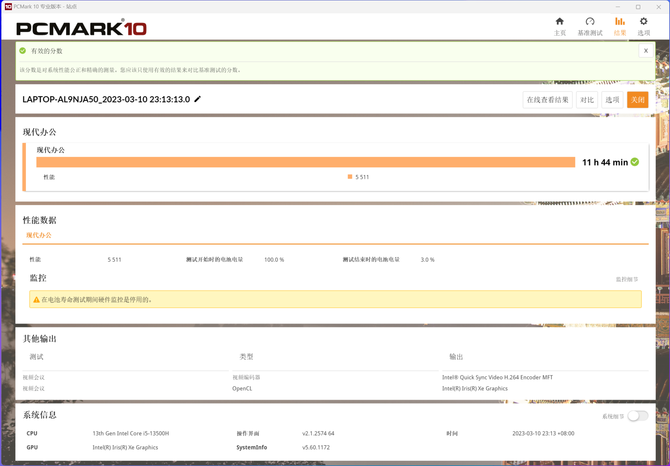The image size is (670, 466).
Task: Toggle the 系统细节 switch
Action: tap(638, 416)
